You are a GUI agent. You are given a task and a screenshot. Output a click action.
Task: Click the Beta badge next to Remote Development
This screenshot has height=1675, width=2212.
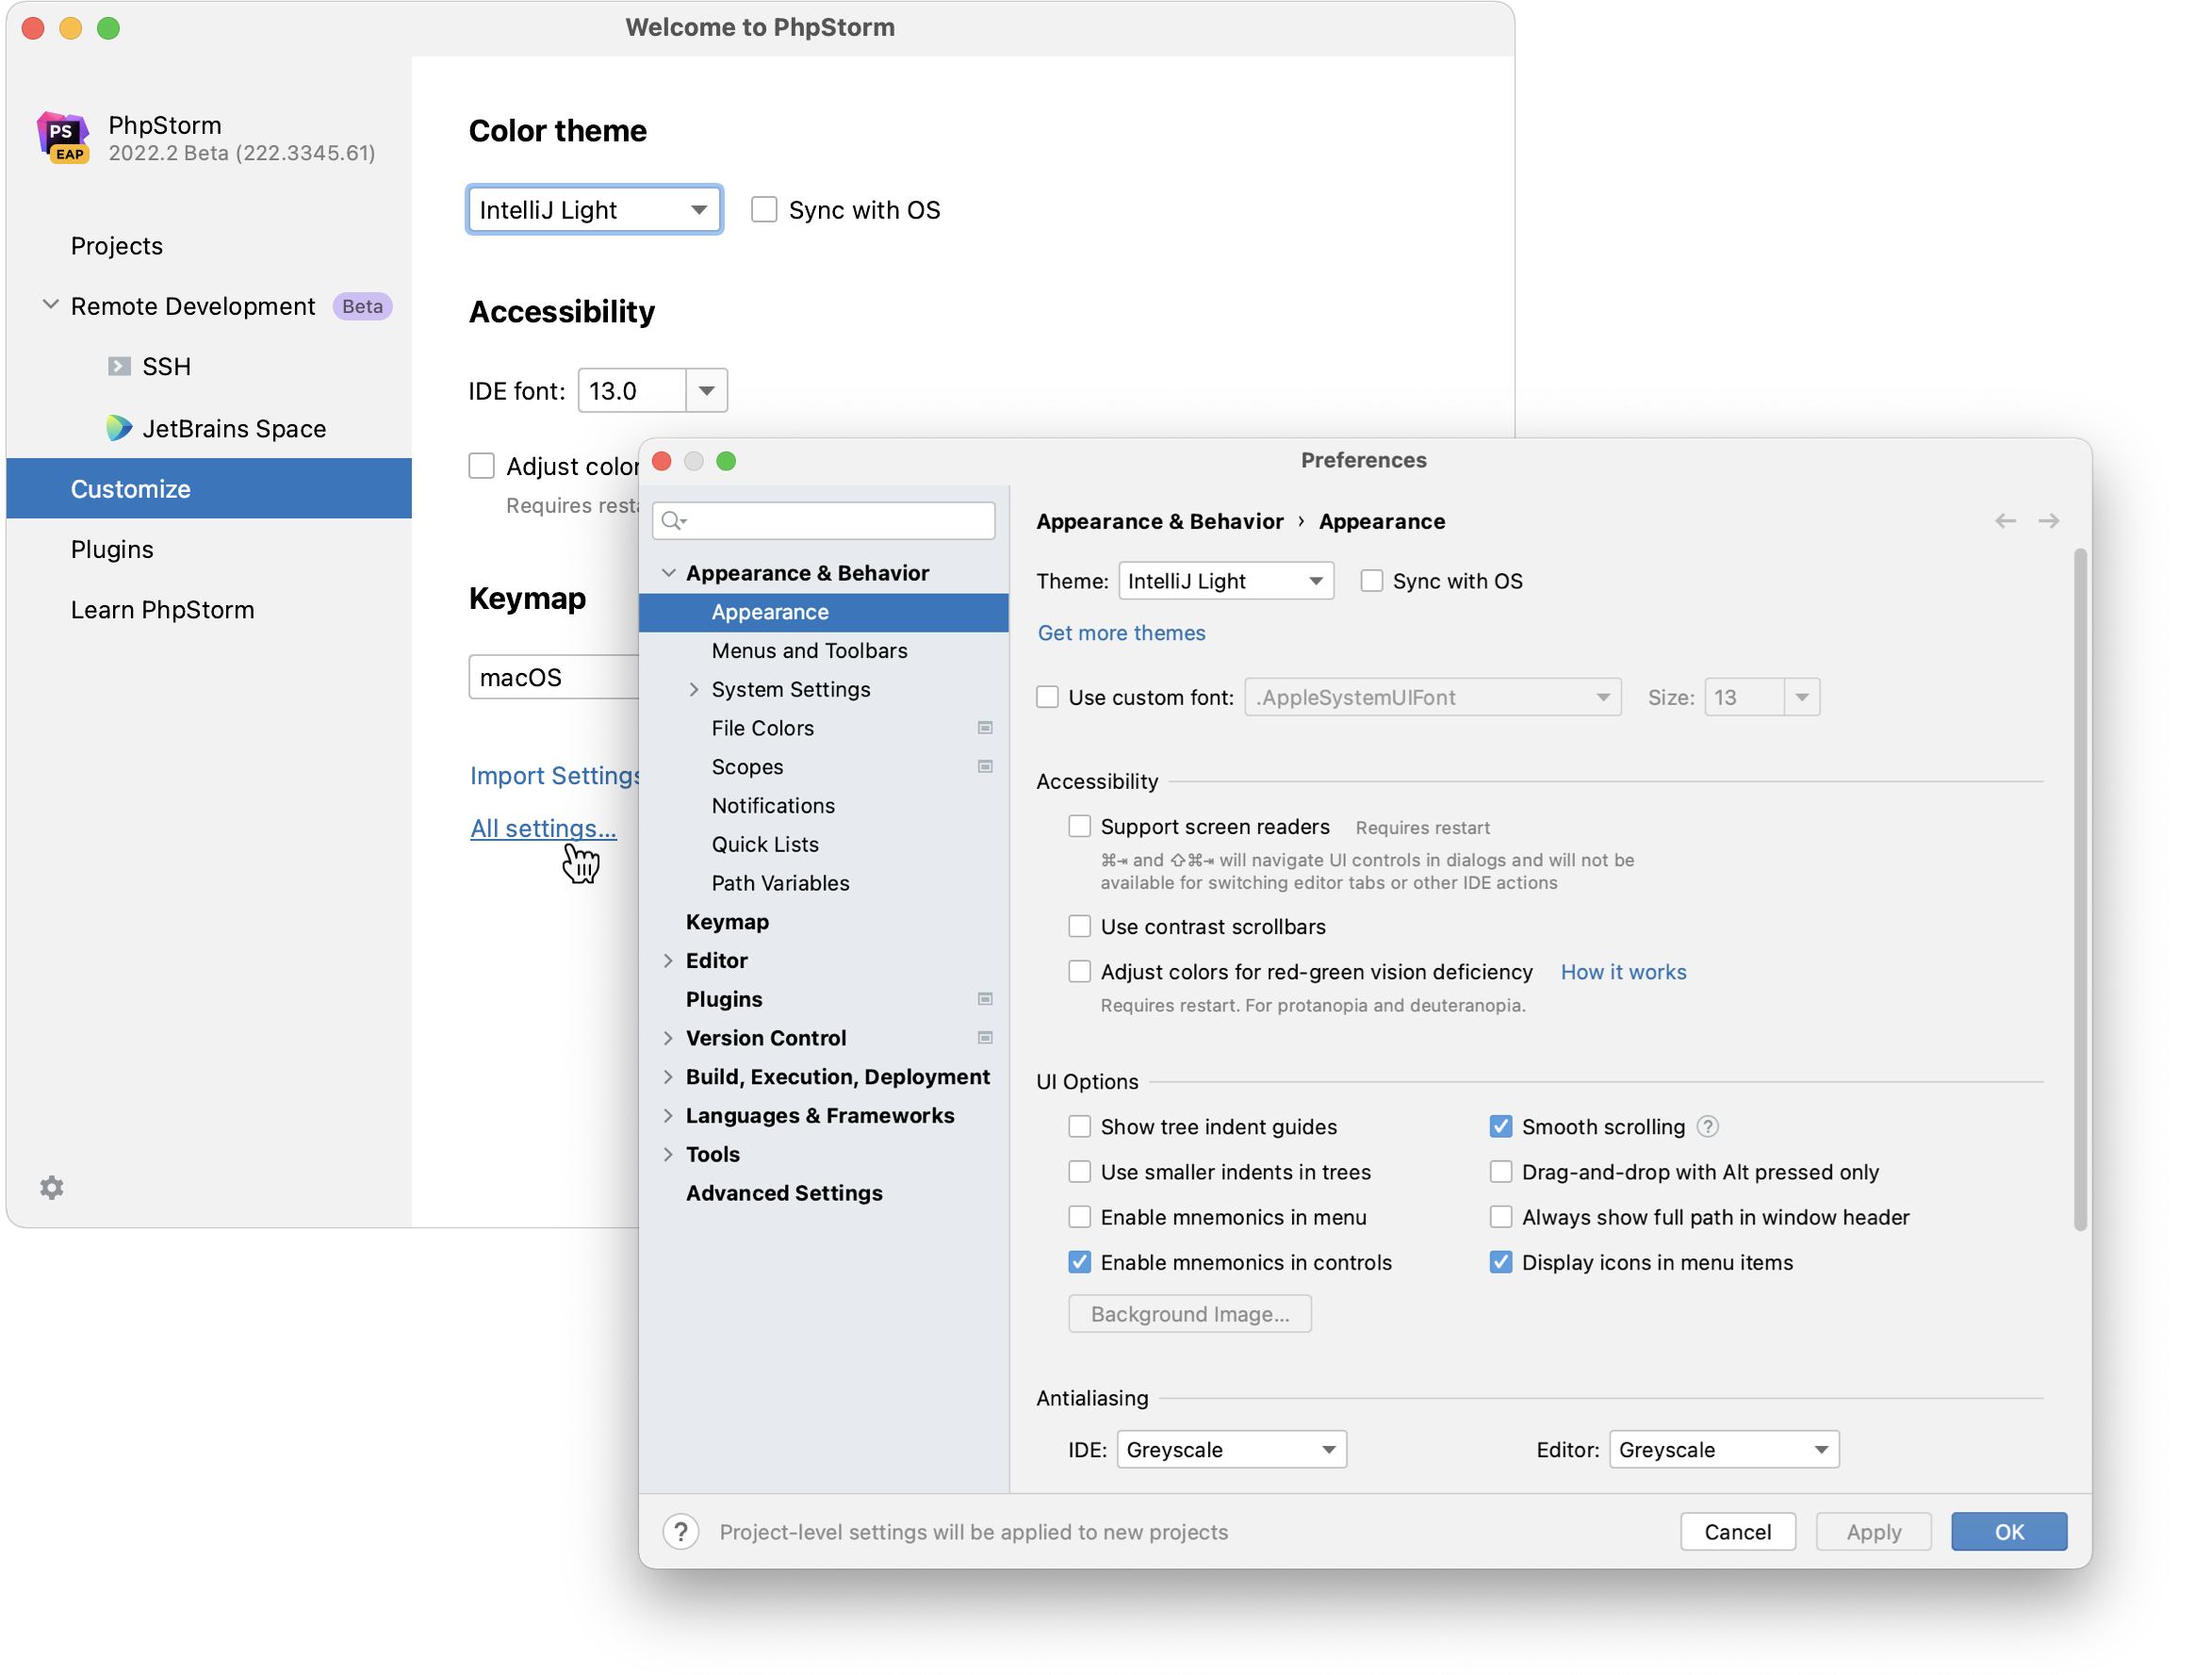tap(362, 306)
